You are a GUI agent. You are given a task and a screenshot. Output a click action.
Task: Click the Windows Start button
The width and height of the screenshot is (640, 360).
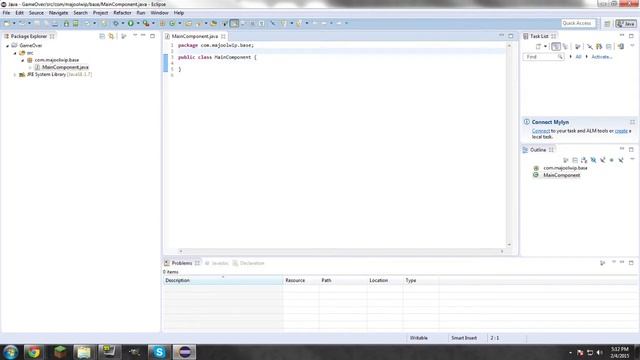11,352
